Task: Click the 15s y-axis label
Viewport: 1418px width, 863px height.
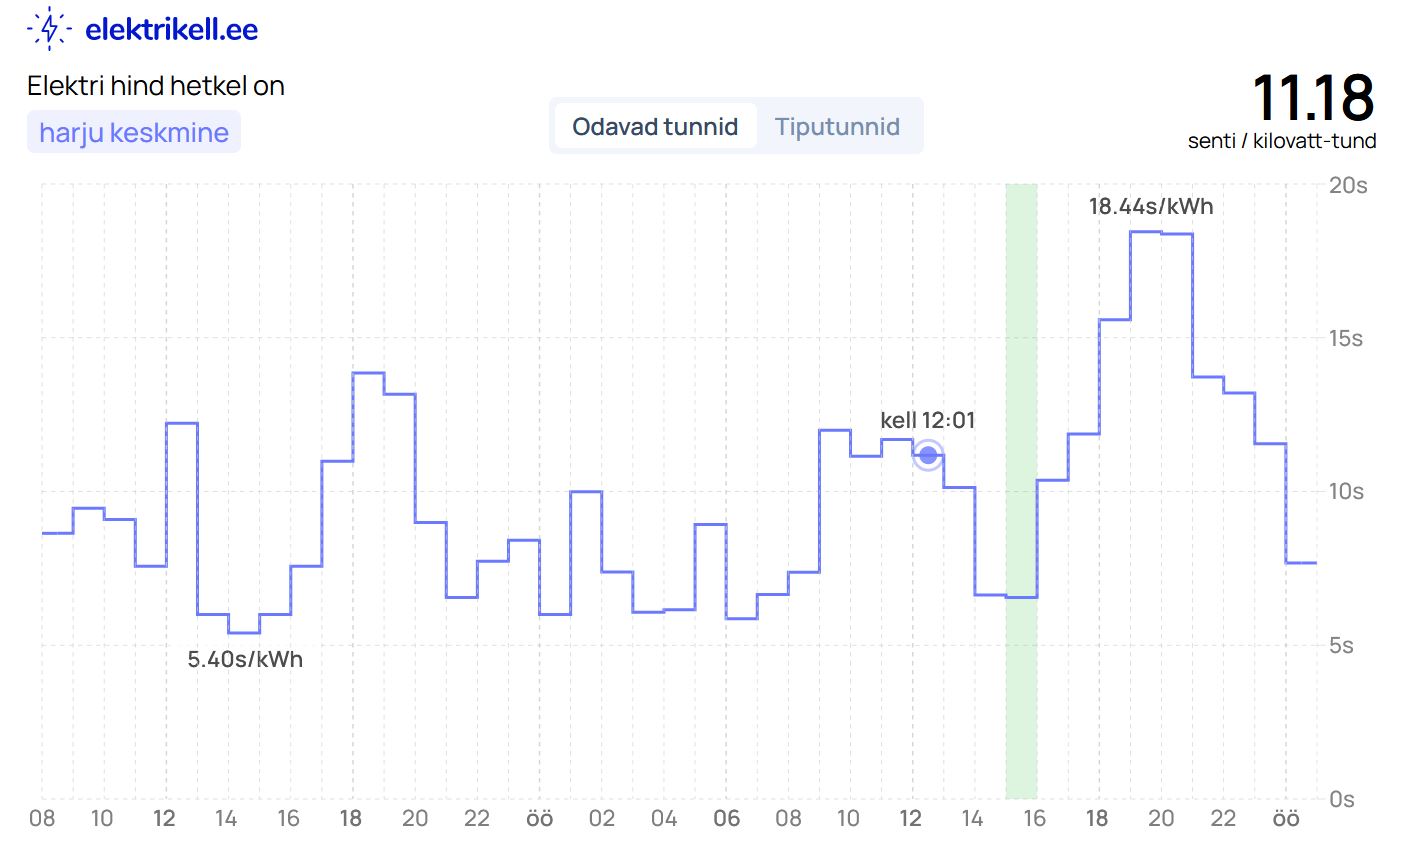Action: [x=1345, y=339]
